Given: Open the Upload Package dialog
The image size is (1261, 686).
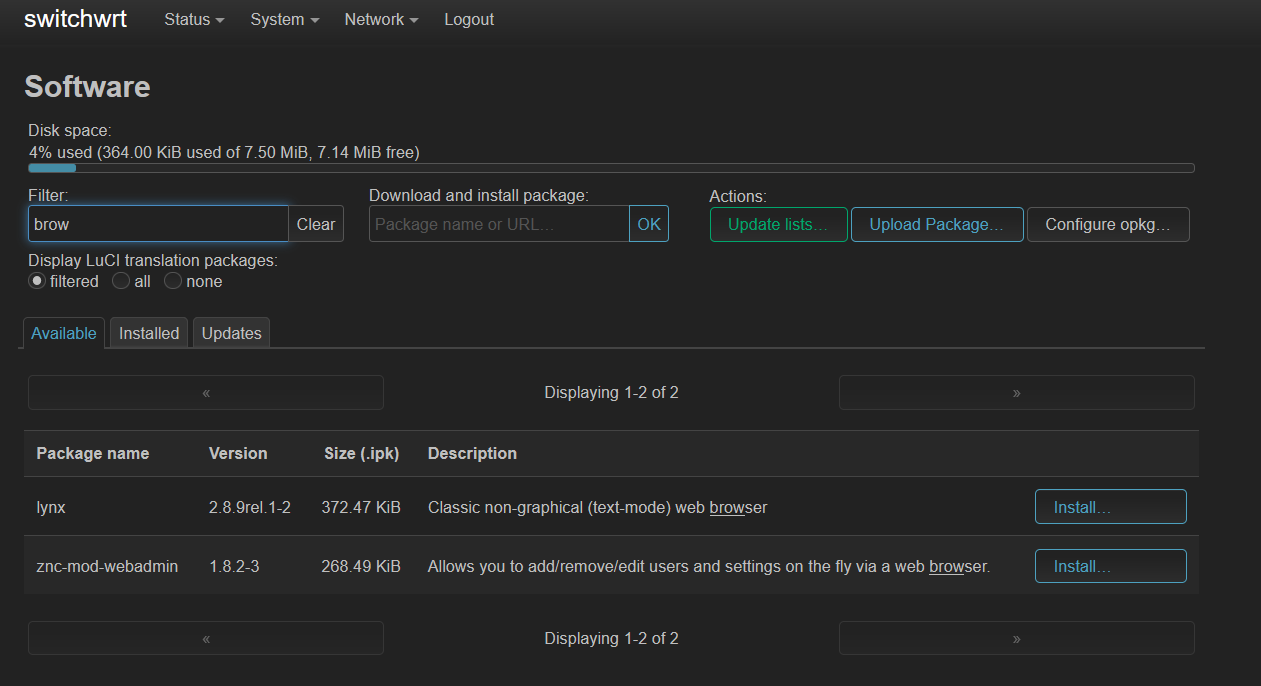Looking at the screenshot, I should [x=936, y=224].
